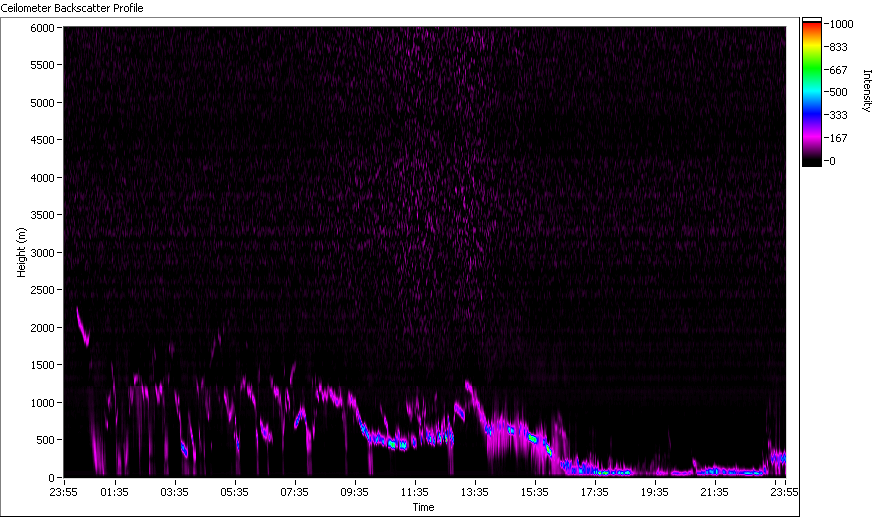
Task: Click the 11:35 time axis label
Action: click(x=415, y=492)
